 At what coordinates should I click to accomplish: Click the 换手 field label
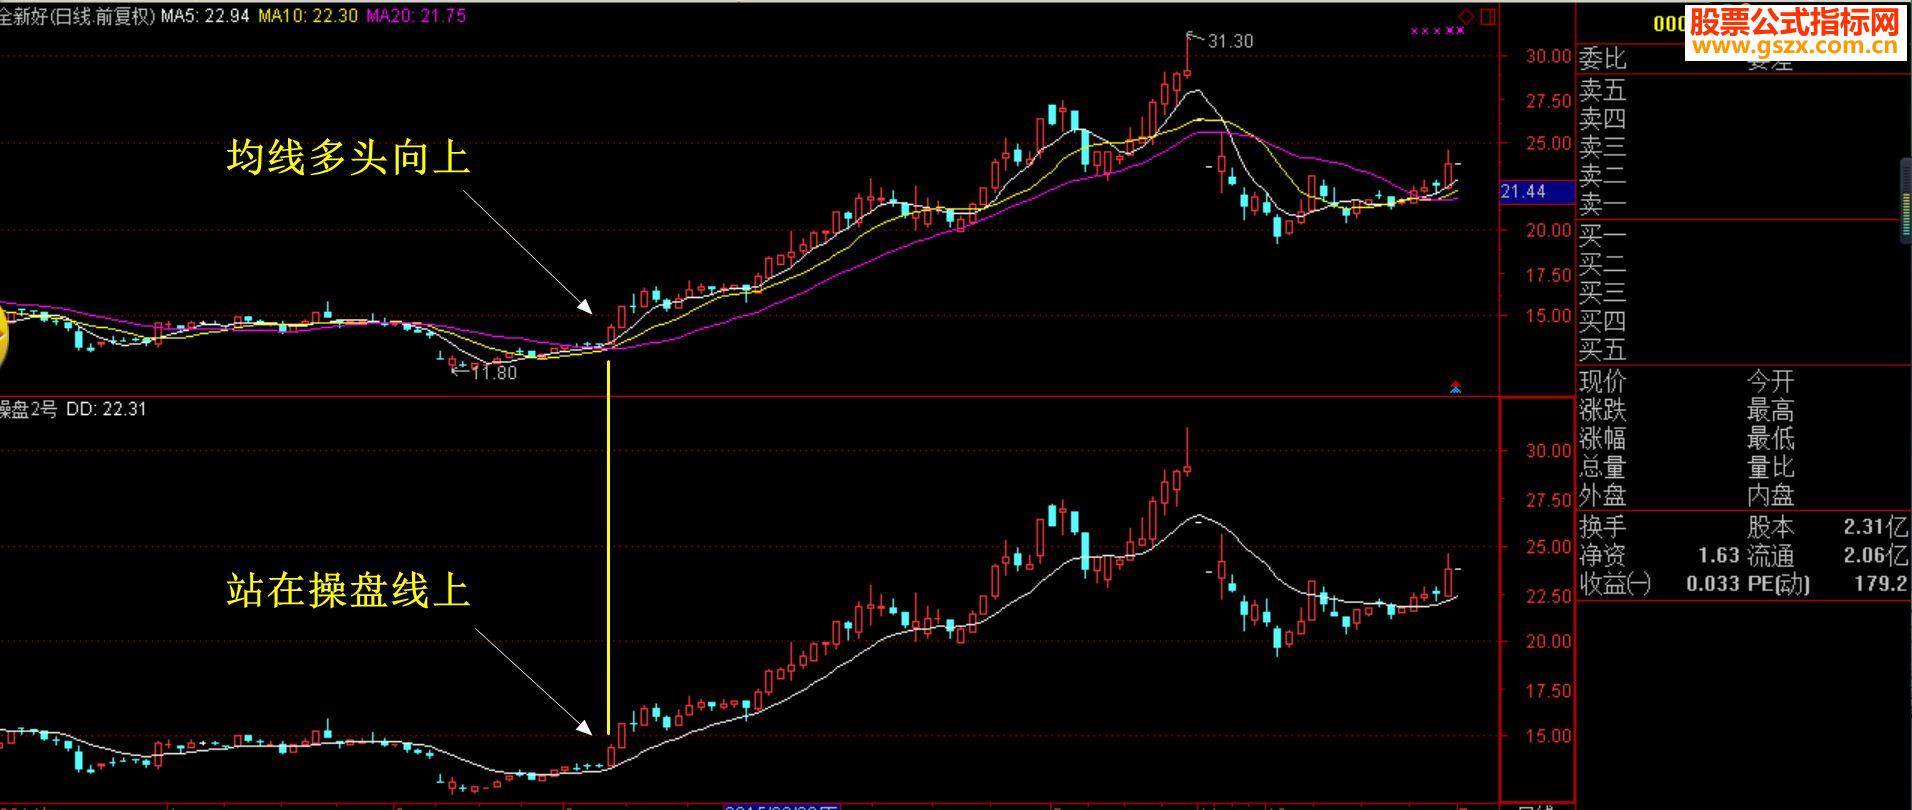[x=1603, y=527]
